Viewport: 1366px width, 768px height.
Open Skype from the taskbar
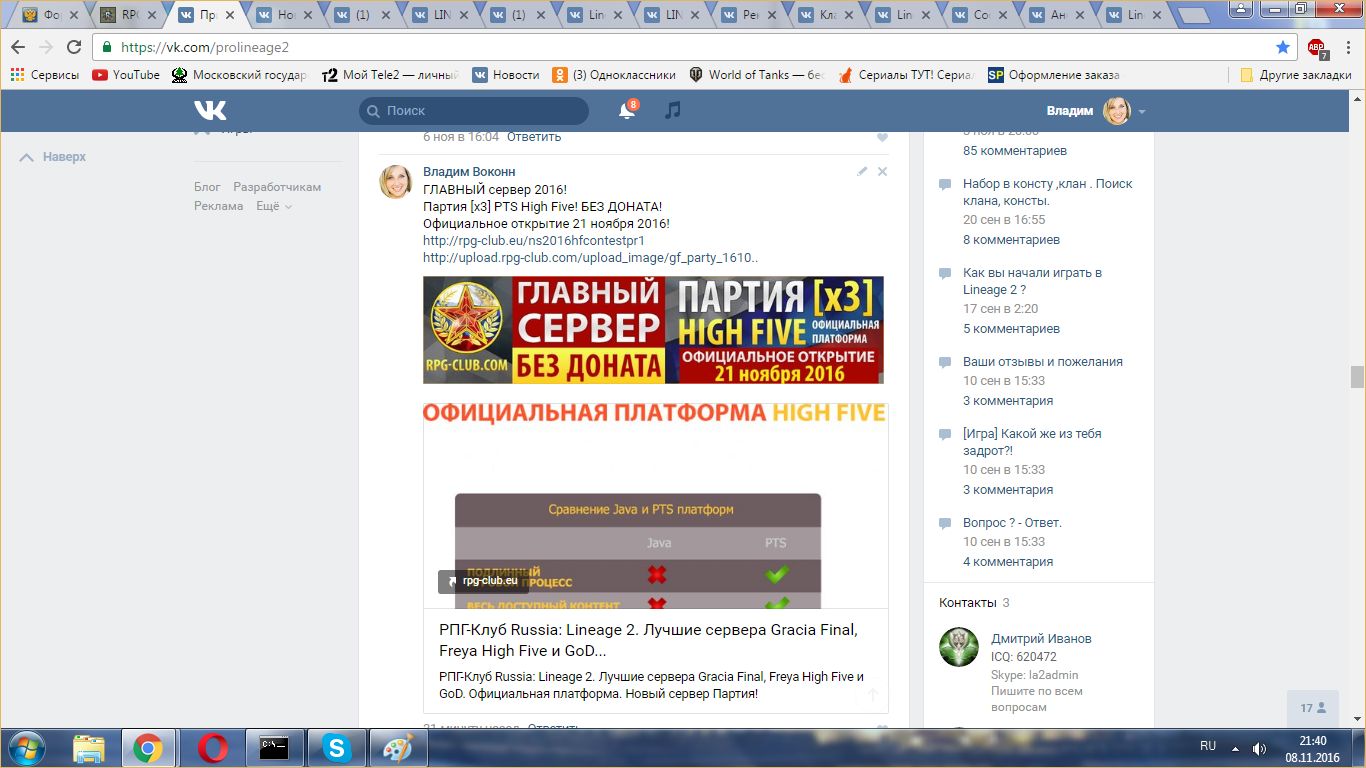[x=336, y=748]
